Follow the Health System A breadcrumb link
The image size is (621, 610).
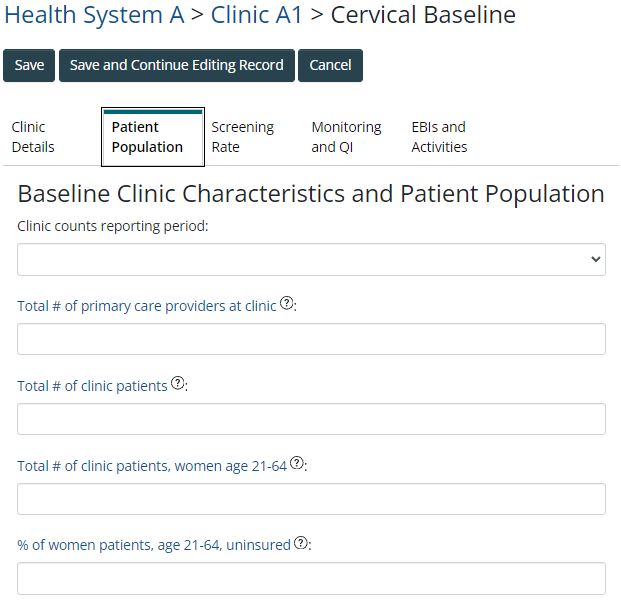(94, 15)
